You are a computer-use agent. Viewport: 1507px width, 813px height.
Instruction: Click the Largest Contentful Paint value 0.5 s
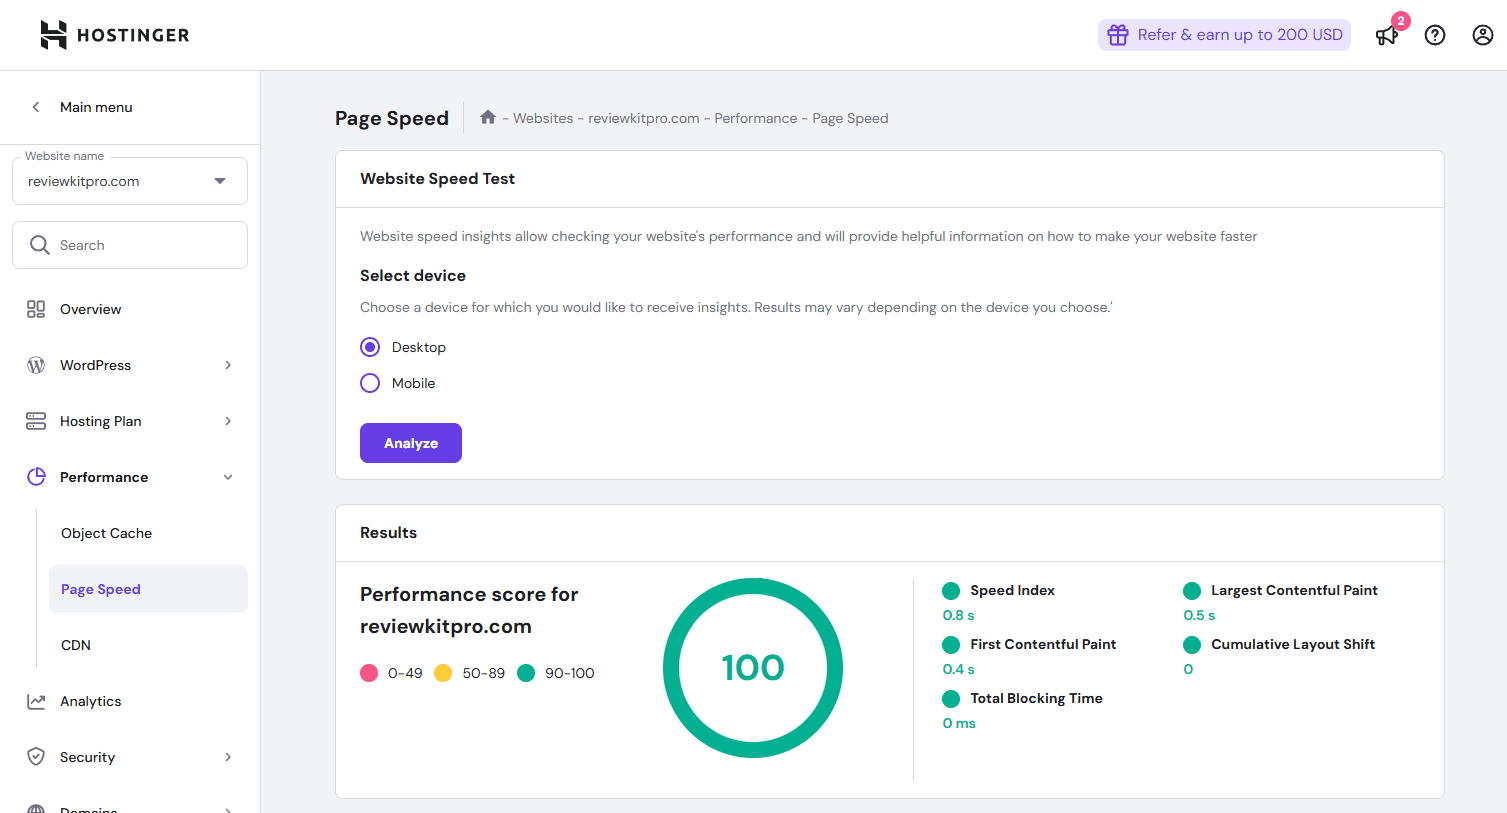[1199, 615]
